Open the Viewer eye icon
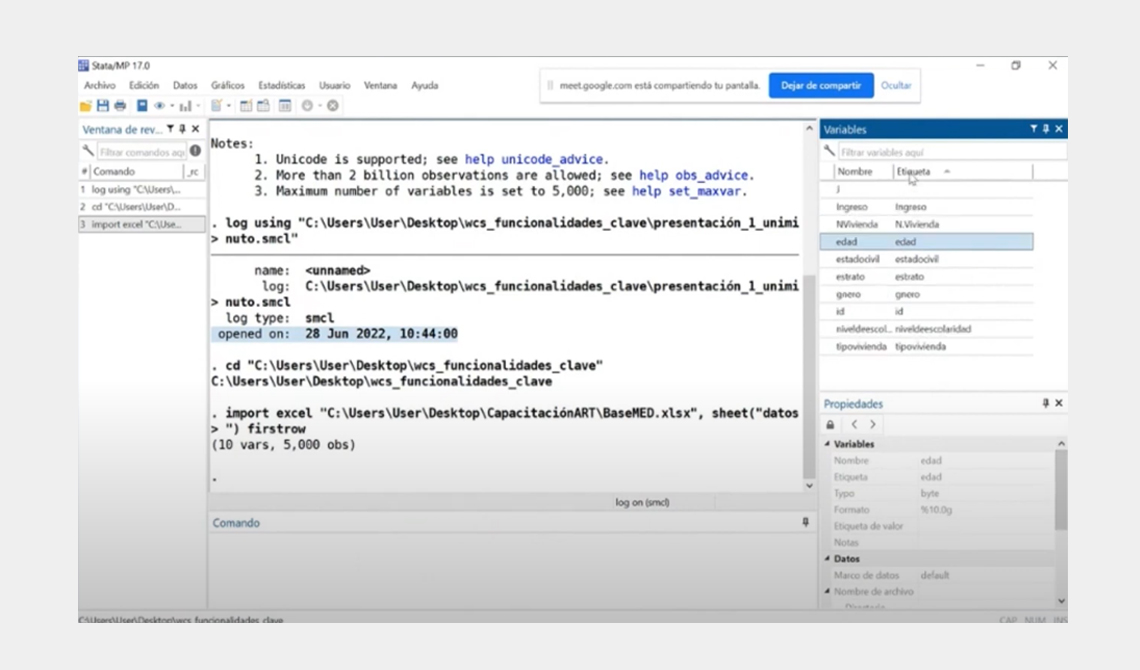This screenshot has height=670, width=1140. click(159, 106)
